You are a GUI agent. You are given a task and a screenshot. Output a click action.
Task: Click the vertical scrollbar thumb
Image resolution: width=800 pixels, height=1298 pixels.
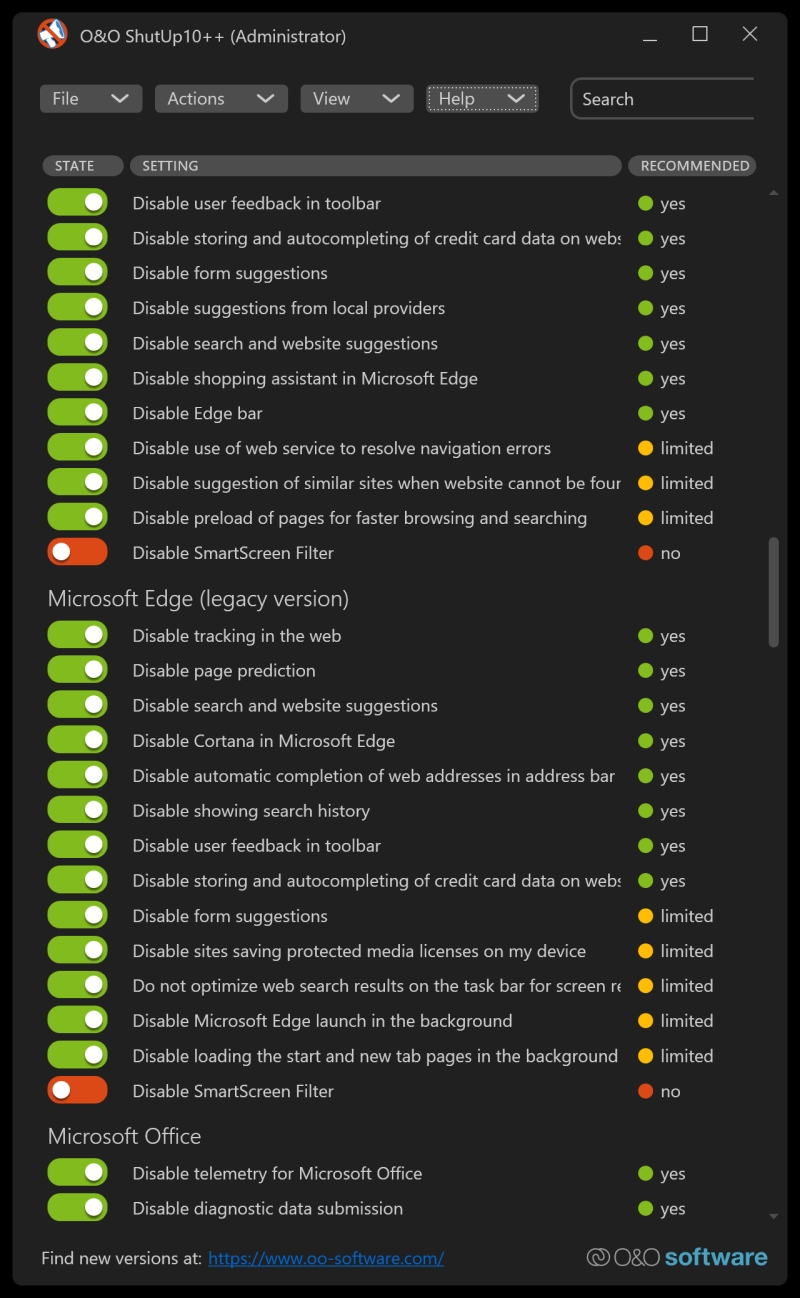click(773, 592)
